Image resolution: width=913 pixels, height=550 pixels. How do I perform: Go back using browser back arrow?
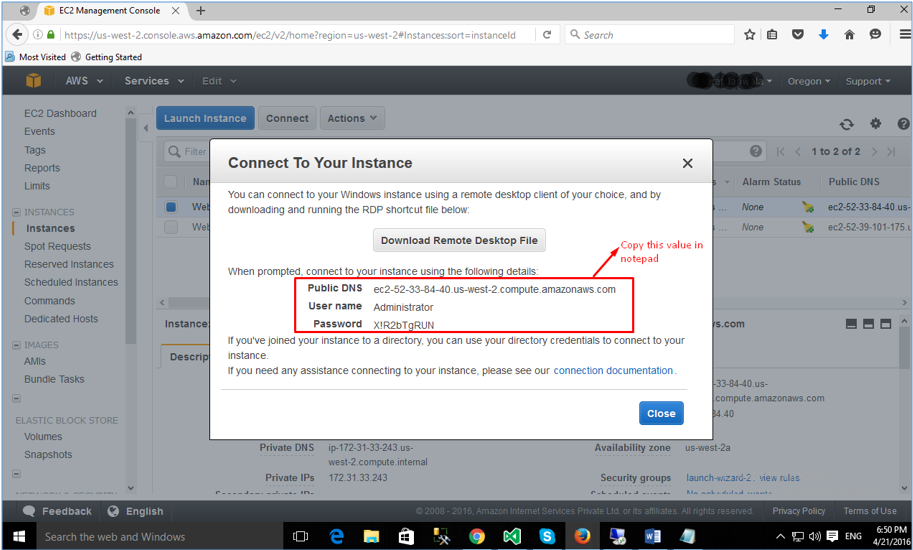17,35
